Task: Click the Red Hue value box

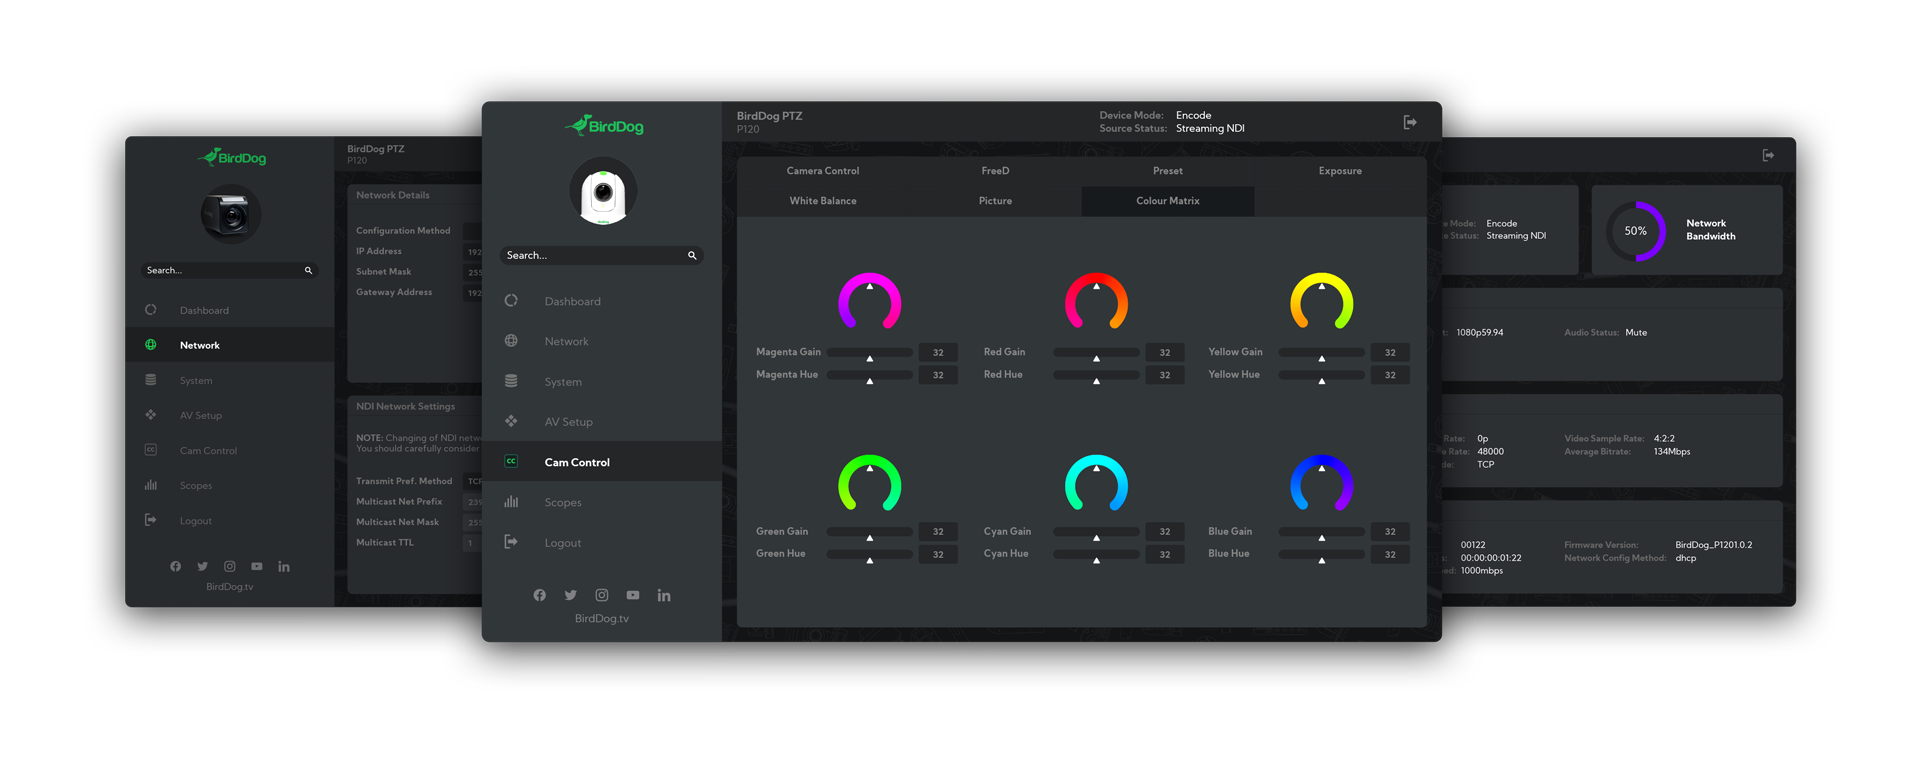Action: [1165, 375]
